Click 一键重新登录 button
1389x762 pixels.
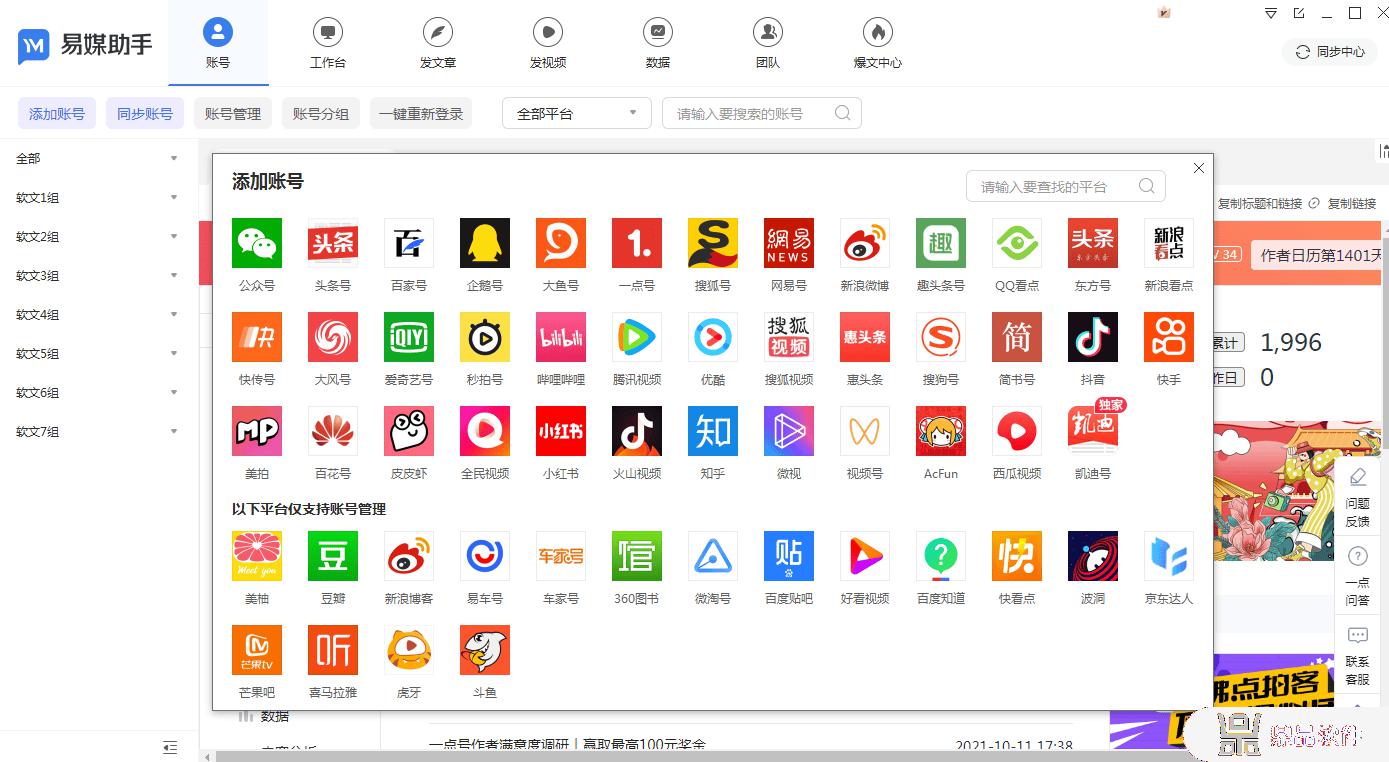pyautogui.click(x=421, y=113)
